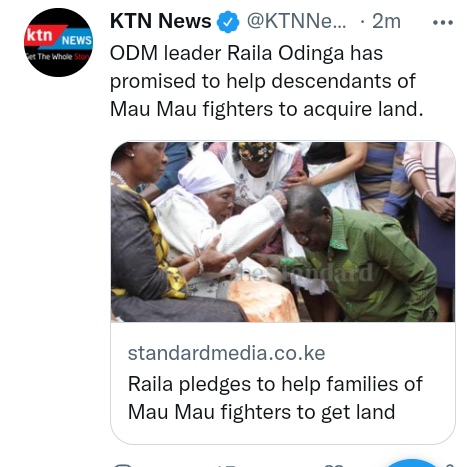Open the link card photo thumbnail
476x467 pixels.
tap(283, 232)
